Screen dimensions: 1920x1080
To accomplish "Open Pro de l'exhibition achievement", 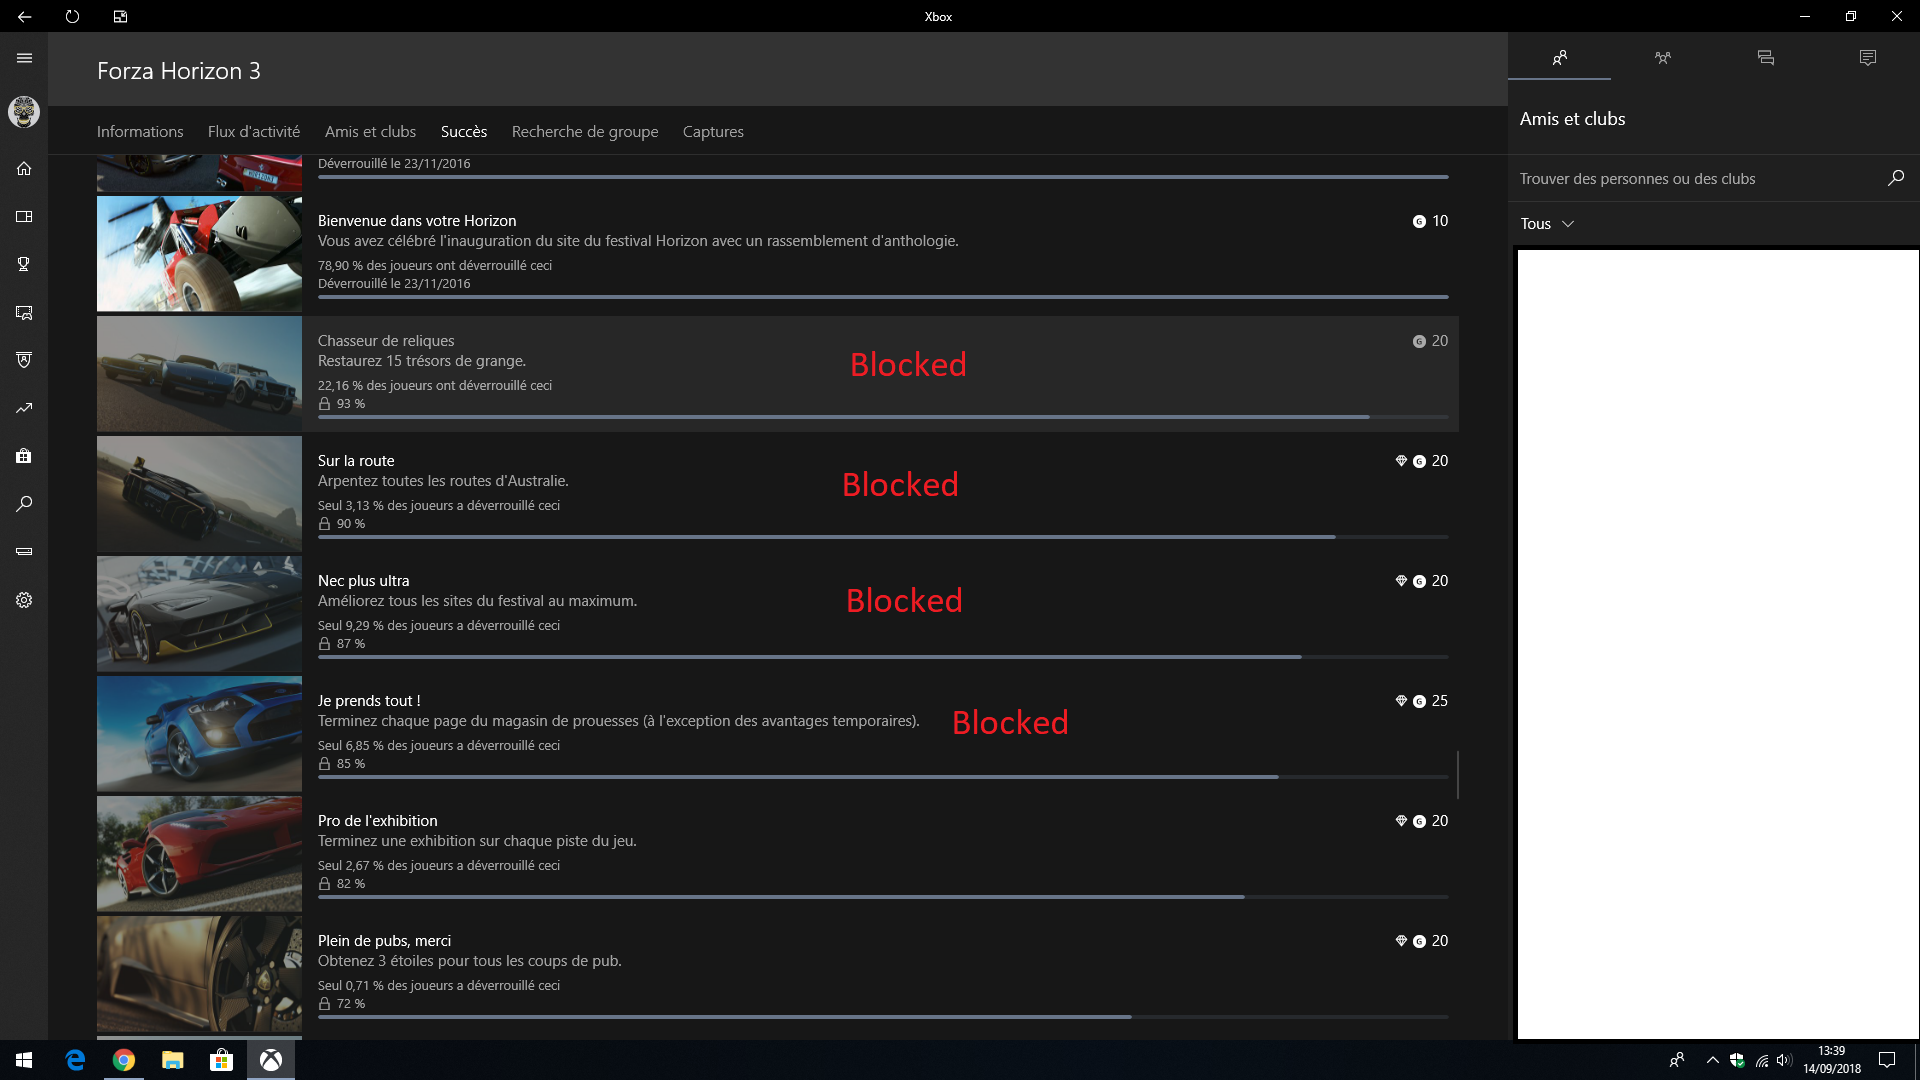I will point(778,854).
